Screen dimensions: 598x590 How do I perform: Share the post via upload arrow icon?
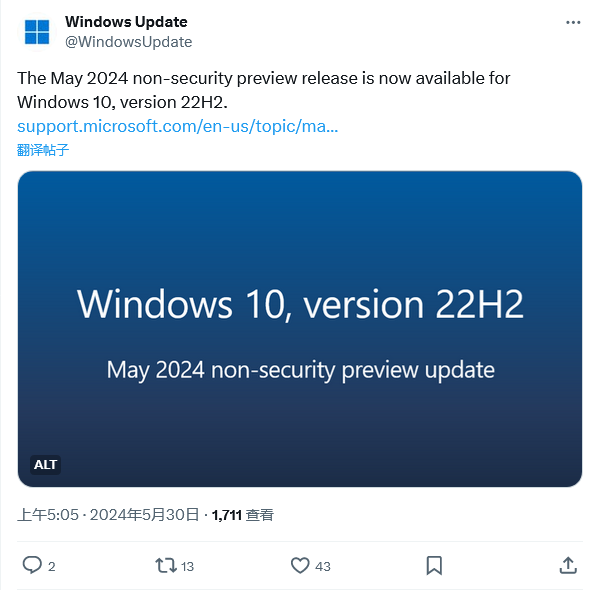pyautogui.click(x=568, y=565)
